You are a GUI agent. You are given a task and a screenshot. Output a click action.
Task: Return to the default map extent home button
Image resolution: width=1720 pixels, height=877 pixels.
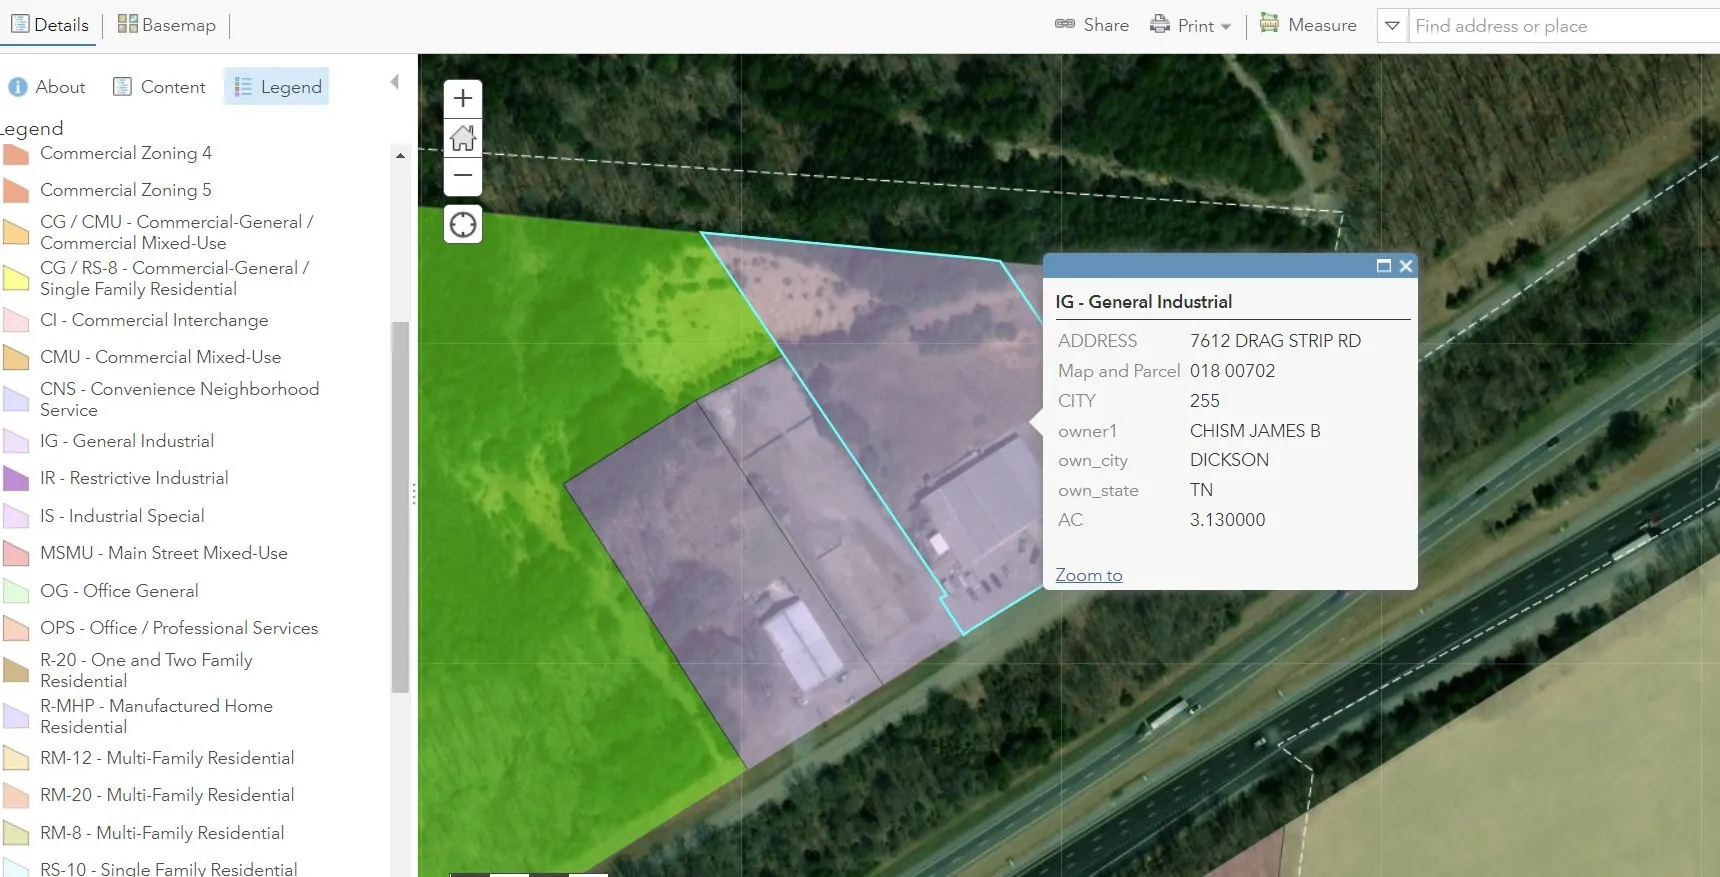coord(463,138)
